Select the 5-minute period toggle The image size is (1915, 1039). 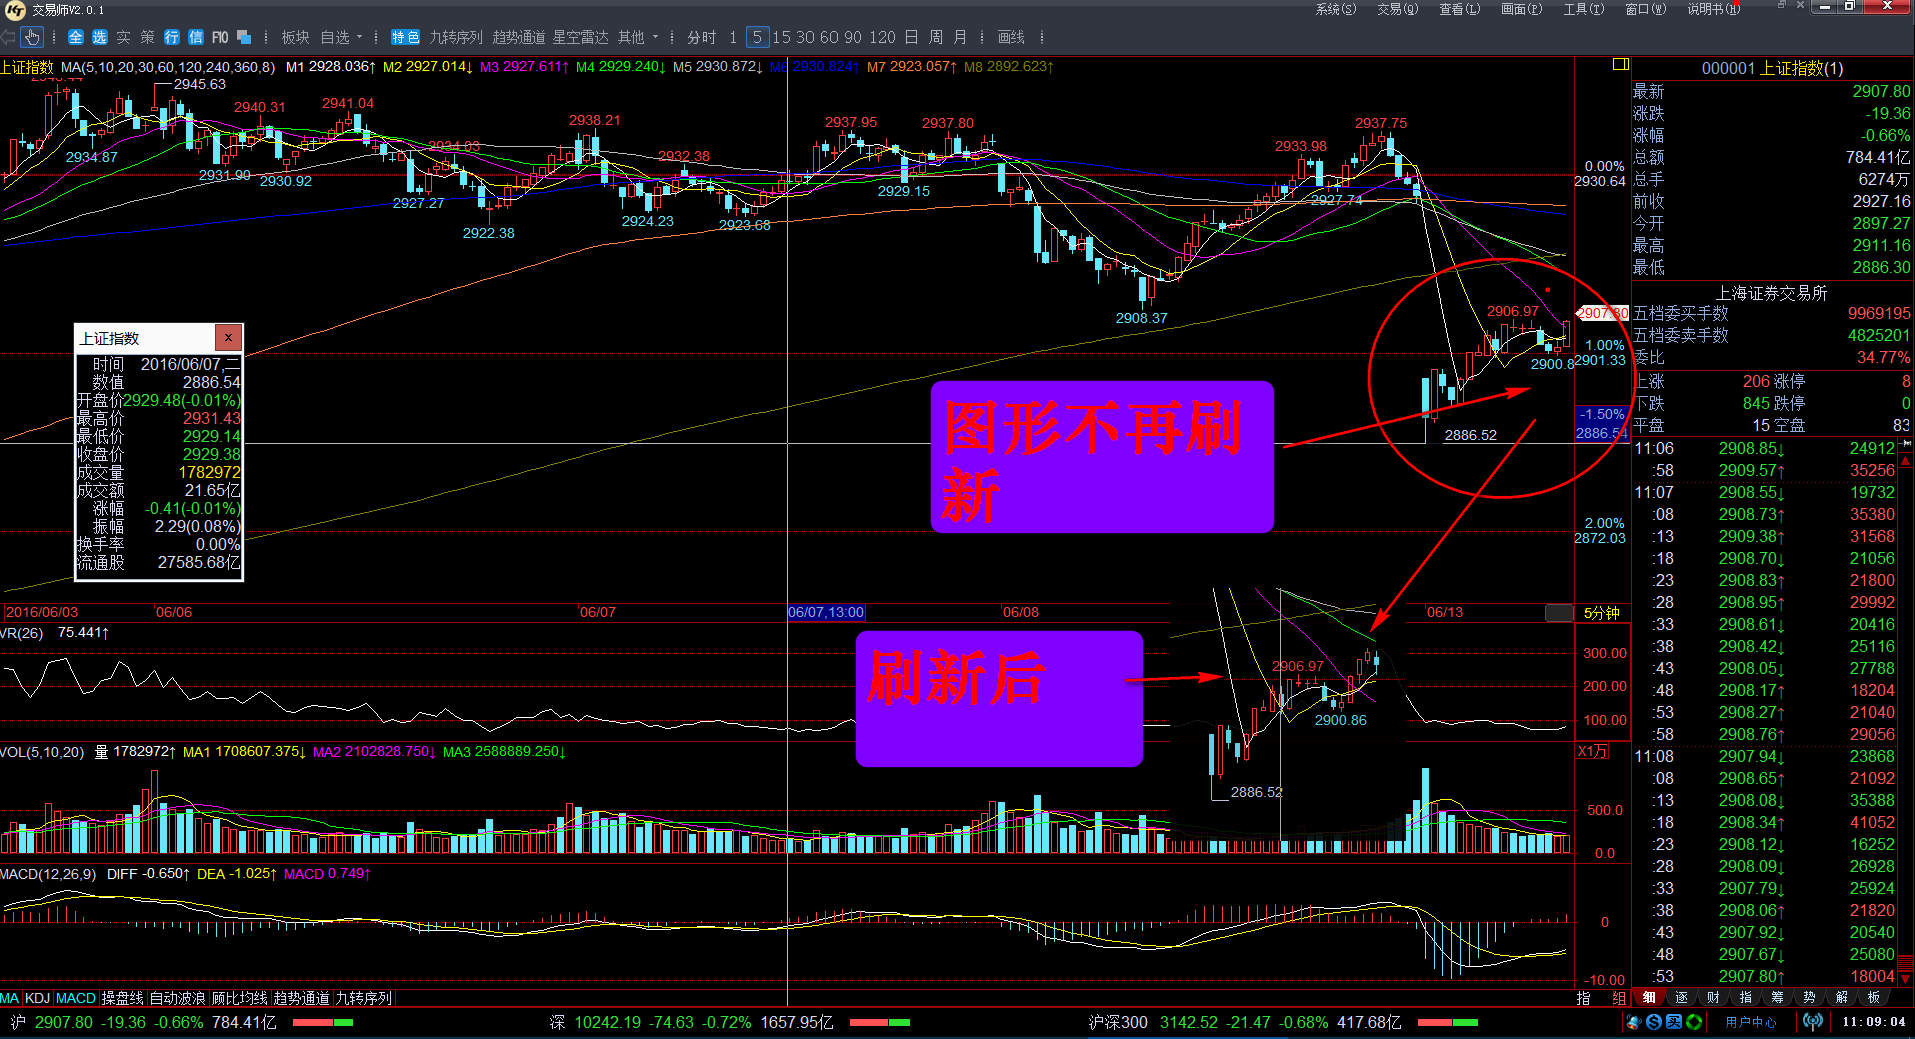pyautogui.click(x=757, y=37)
